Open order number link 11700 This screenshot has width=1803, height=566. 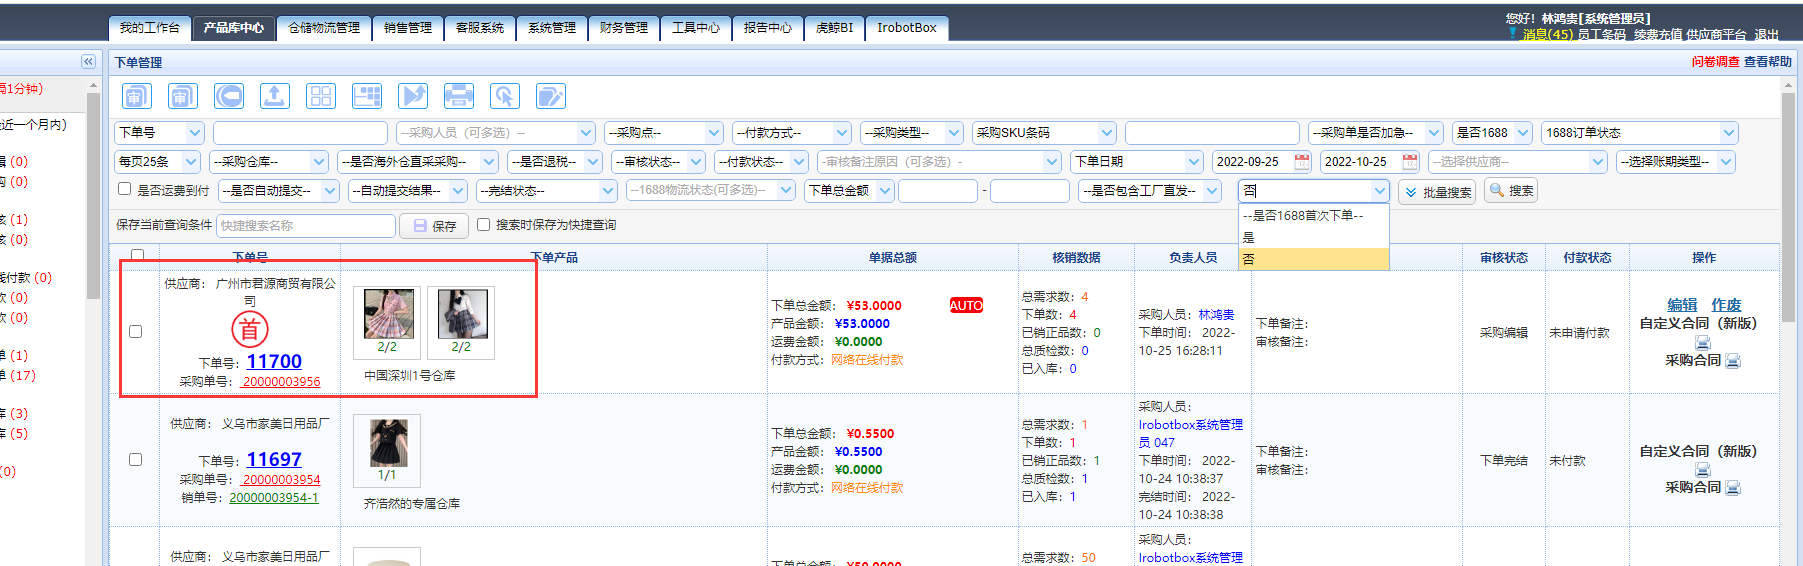274,361
